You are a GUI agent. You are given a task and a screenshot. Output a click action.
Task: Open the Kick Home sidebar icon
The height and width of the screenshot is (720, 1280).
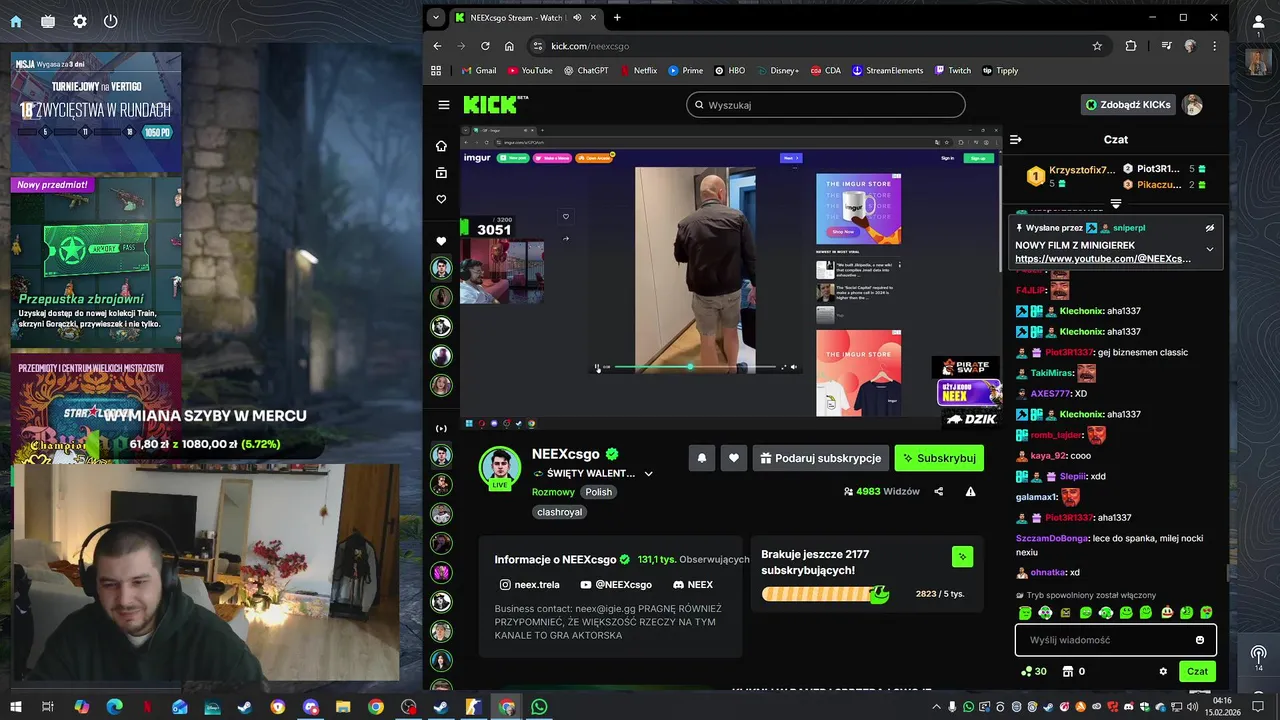[x=441, y=146]
